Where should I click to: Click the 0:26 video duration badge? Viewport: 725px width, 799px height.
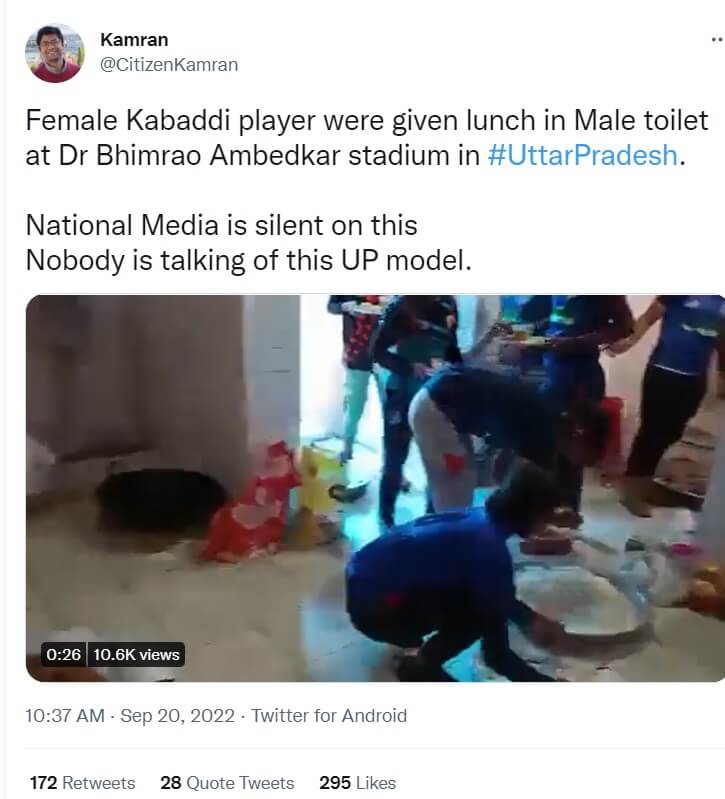pyautogui.click(x=63, y=655)
